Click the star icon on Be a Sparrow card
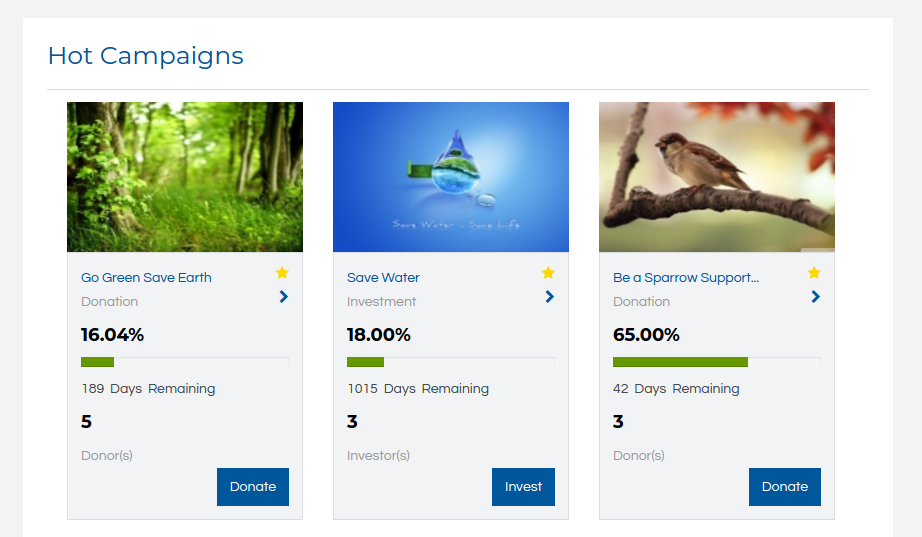 (814, 272)
